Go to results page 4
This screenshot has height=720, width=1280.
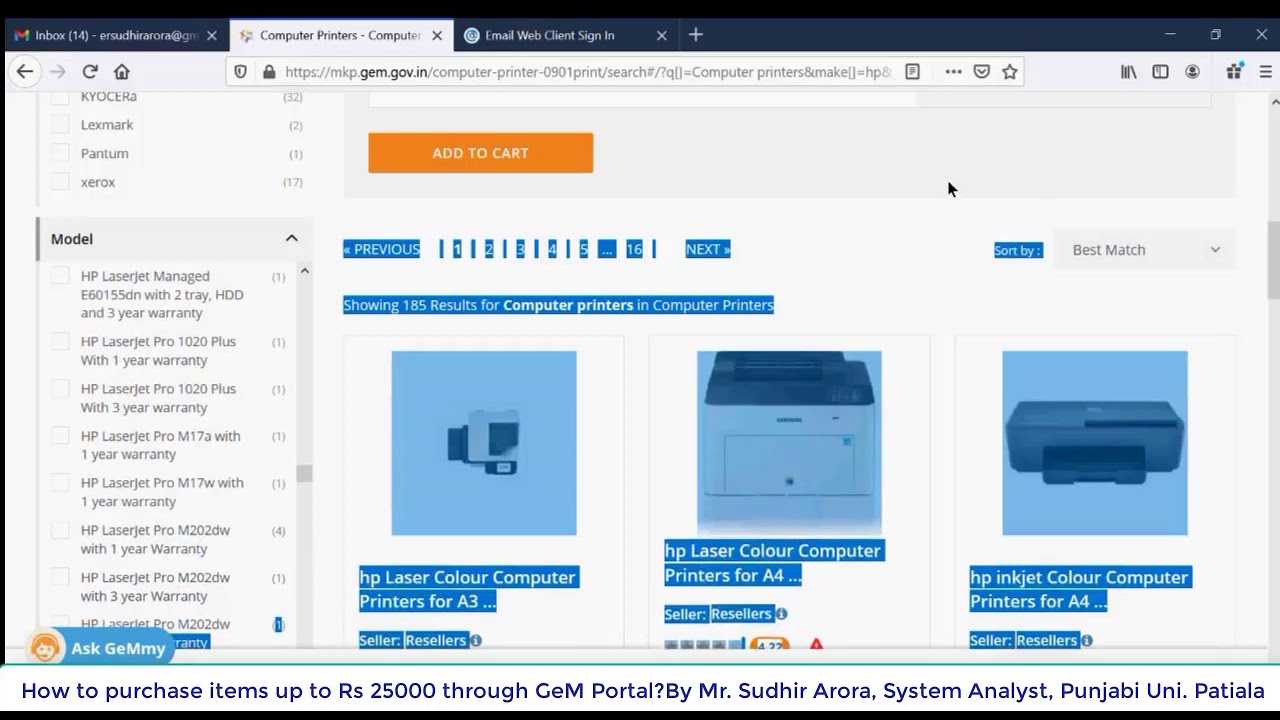click(552, 249)
